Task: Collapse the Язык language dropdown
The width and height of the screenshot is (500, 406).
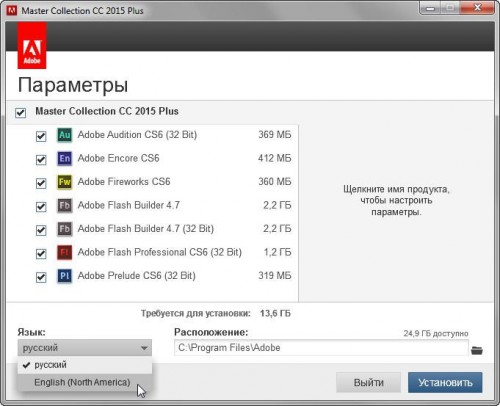Action: (85, 348)
